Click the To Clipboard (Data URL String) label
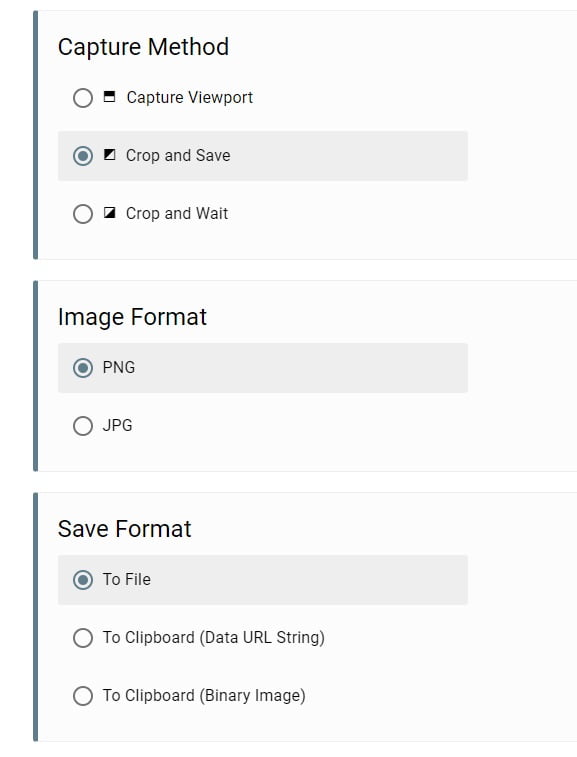The height and width of the screenshot is (757, 577). pyautogui.click(x=213, y=638)
